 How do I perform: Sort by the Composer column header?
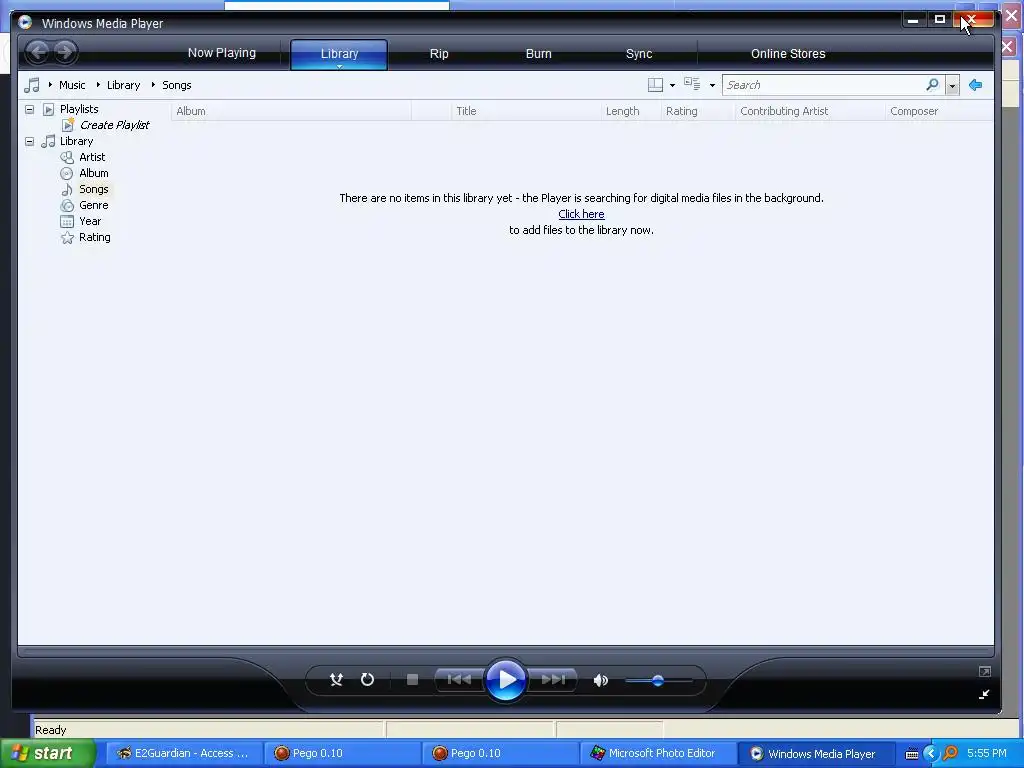coord(940,111)
